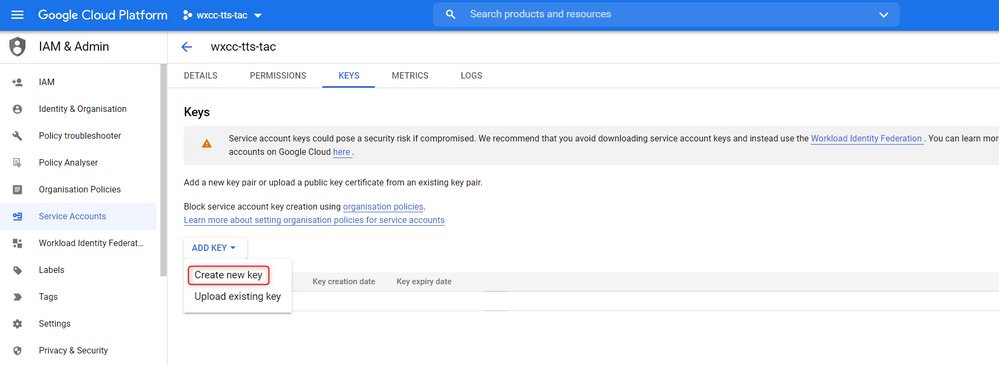Click the IAM add-person icon
Image resolution: width=999 pixels, height=365 pixels.
pyautogui.click(x=17, y=82)
